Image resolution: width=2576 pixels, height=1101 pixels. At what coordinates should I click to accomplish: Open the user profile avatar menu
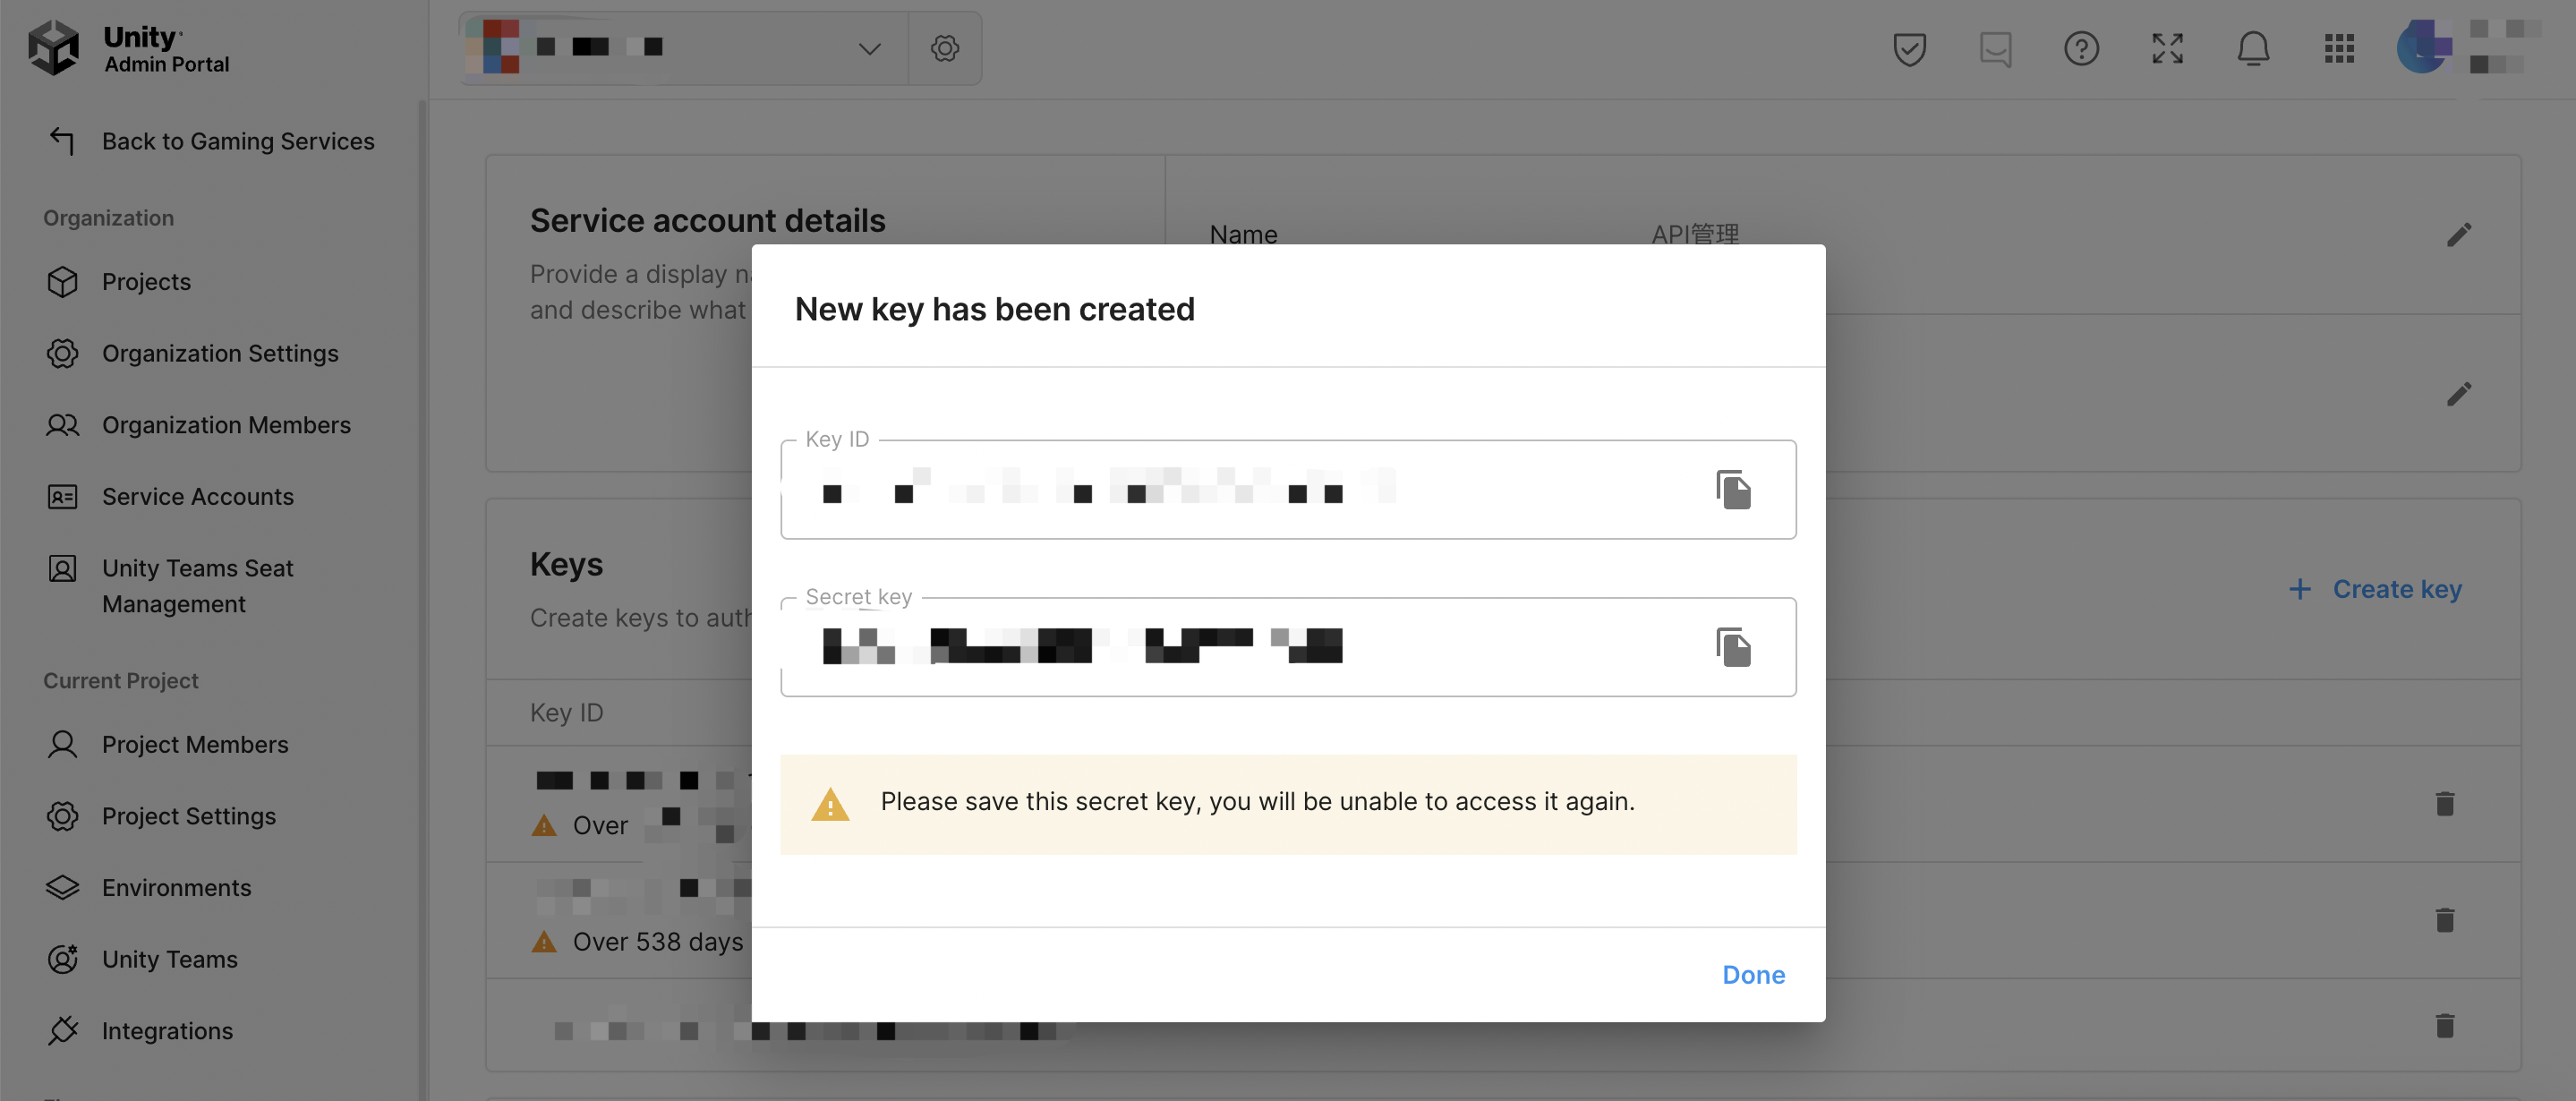click(2424, 47)
